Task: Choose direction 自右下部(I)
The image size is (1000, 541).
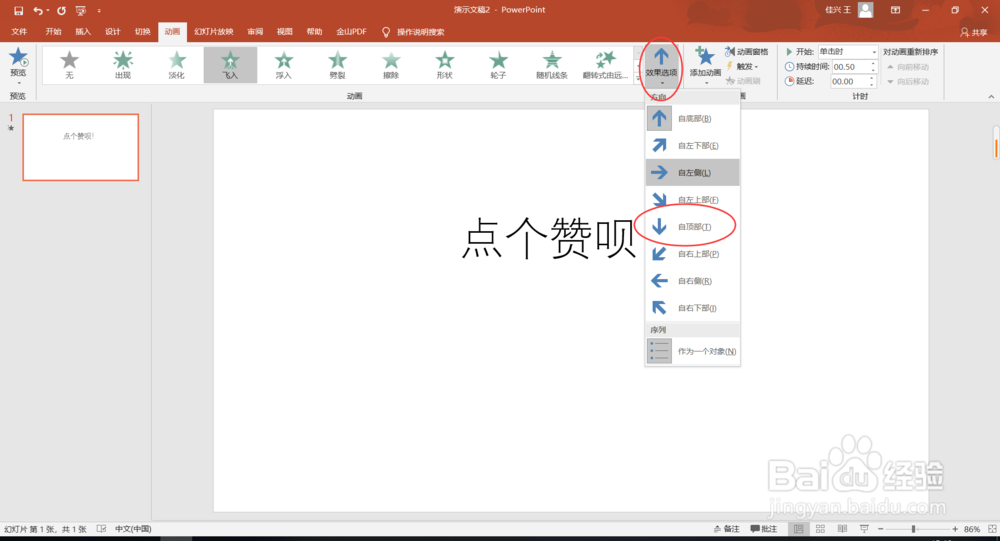Action: point(693,308)
